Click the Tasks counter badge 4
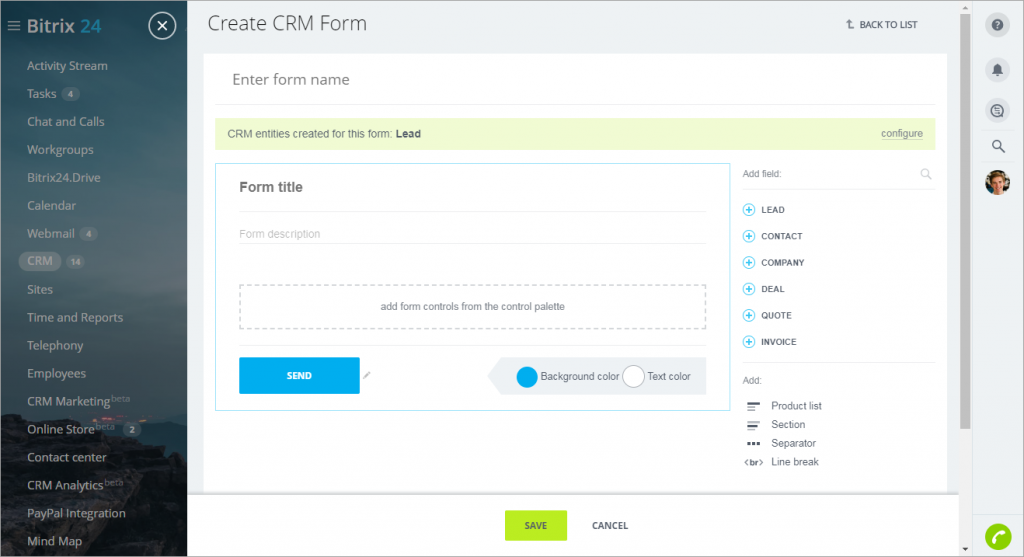This screenshot has width=1024, height=557. pos(71,94)
